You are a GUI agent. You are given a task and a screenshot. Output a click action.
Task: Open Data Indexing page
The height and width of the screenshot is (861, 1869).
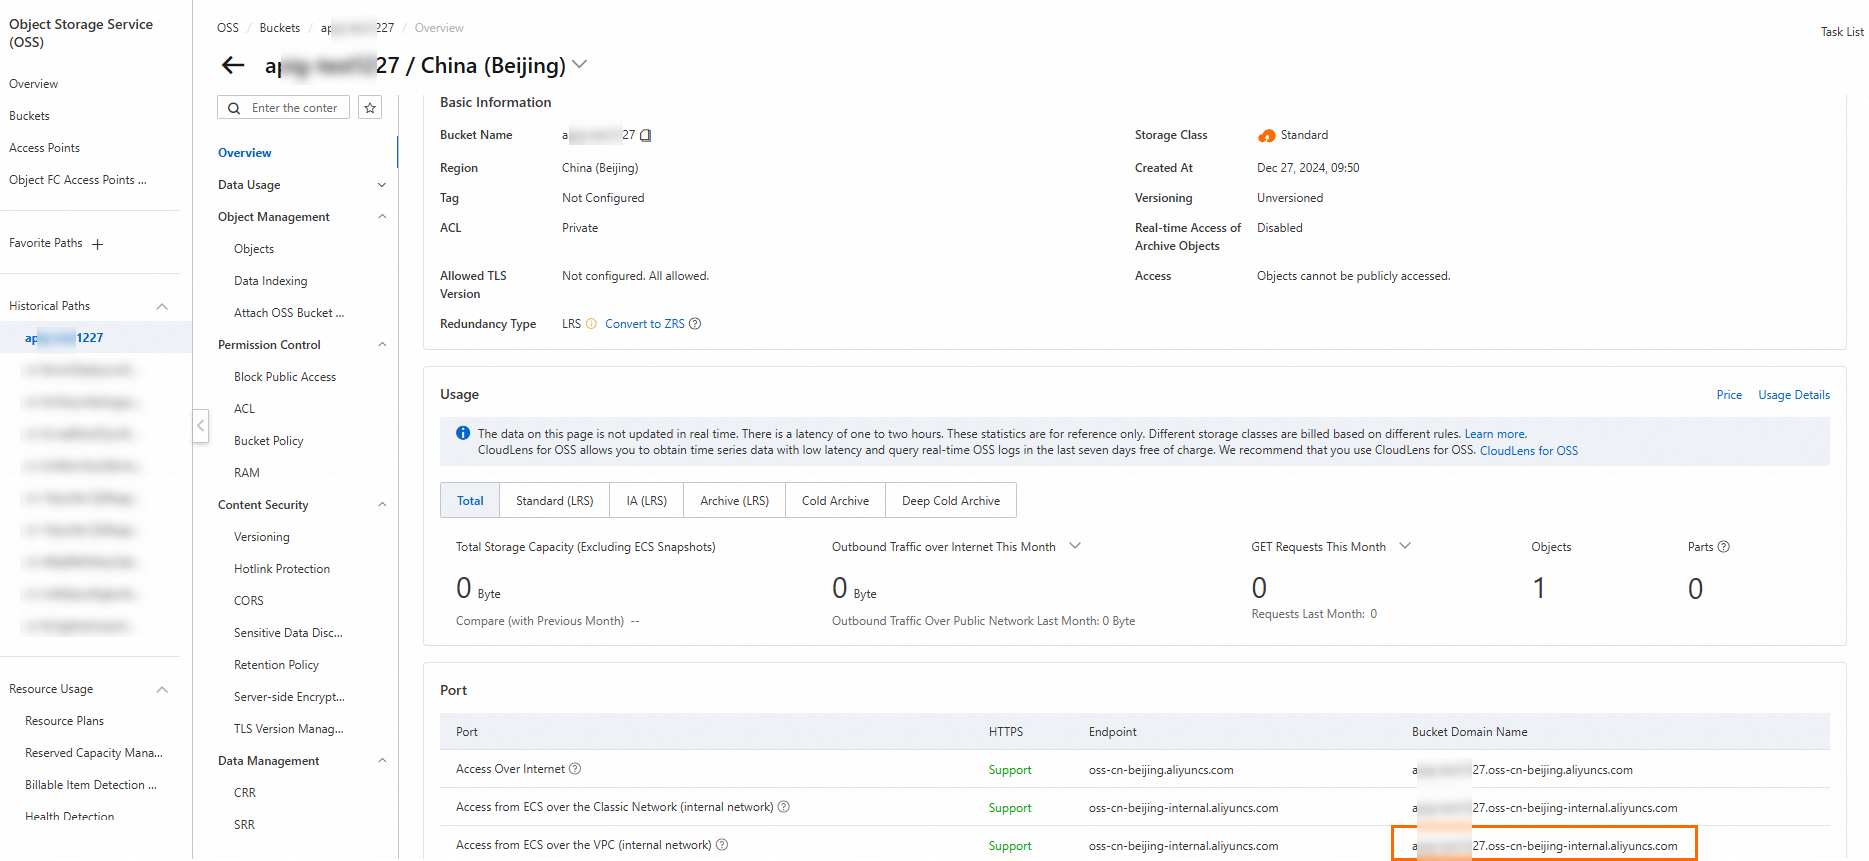271,281
